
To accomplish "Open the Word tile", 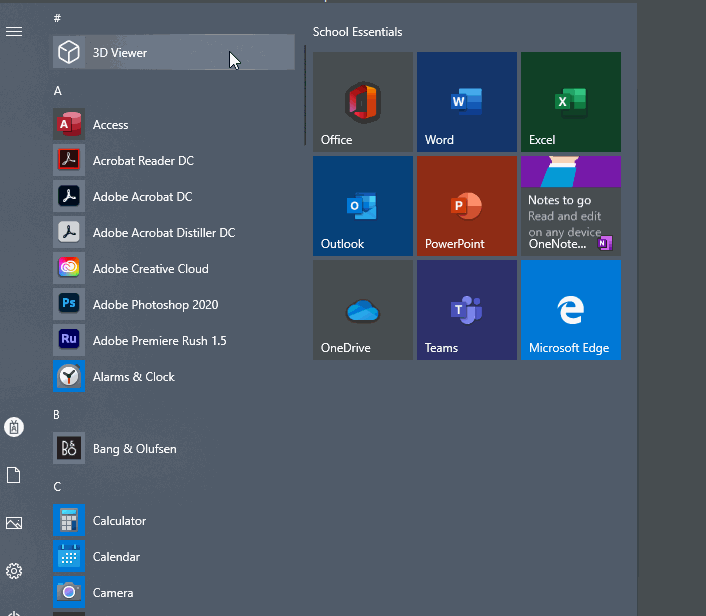I will pyautogui.click(x=467, y=102).
